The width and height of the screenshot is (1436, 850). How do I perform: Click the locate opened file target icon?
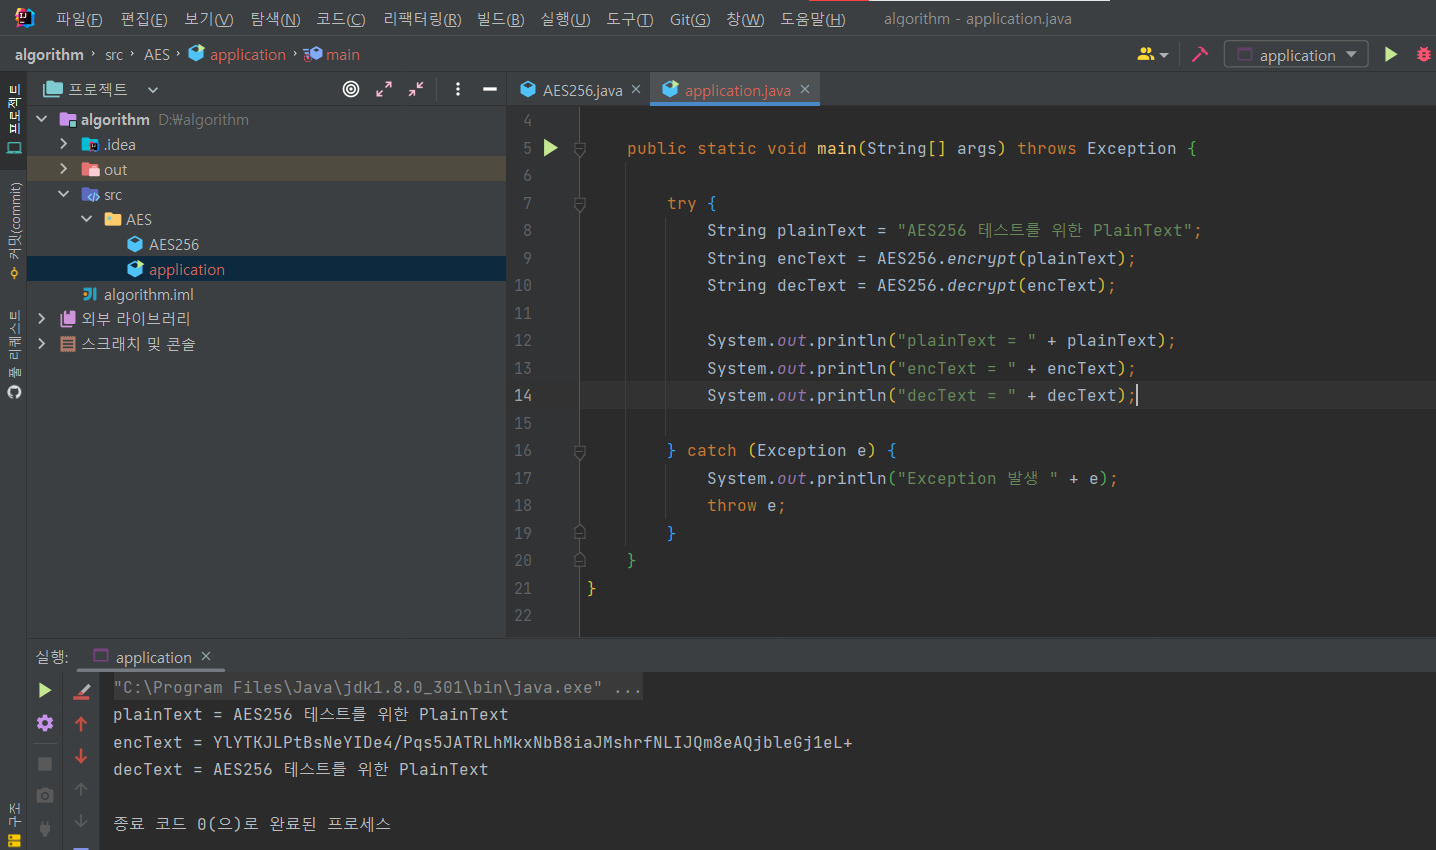click(x=351, y=89)
